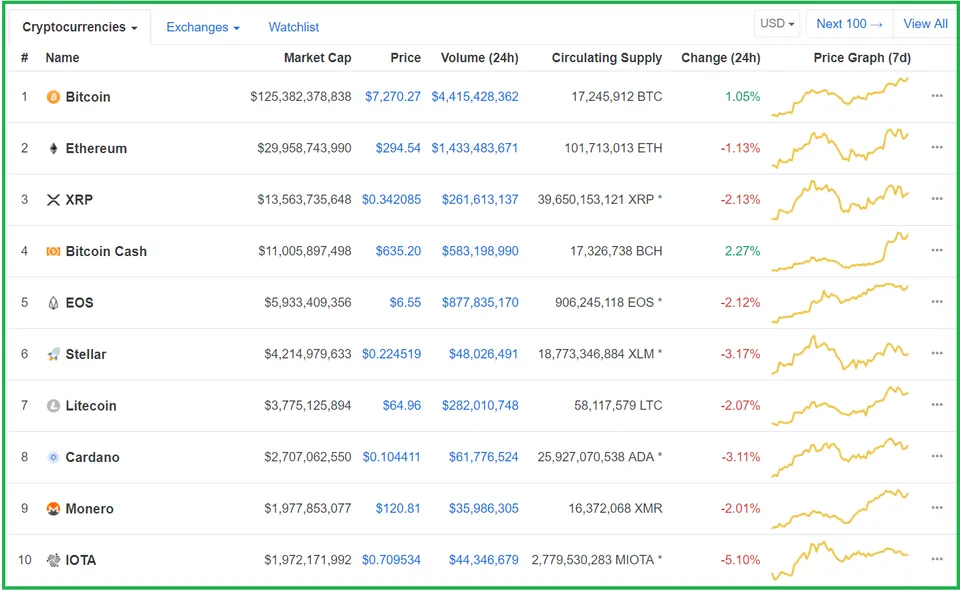Click Monero volume $35,986,305
This screenshot has width=960, height=591.
pyautogui.click(x=483, y=508)
